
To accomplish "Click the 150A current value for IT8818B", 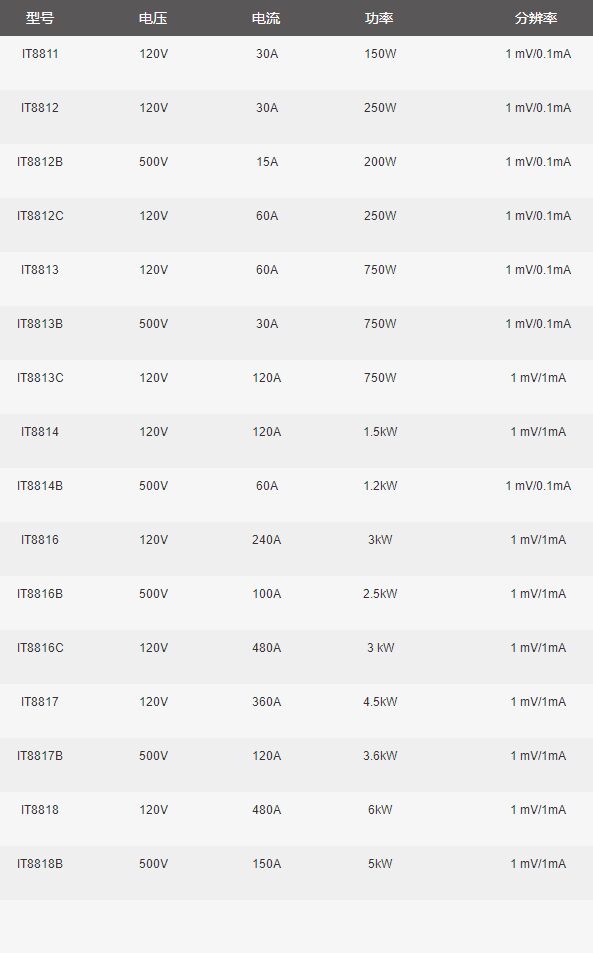I will click(x=267, y=864).
